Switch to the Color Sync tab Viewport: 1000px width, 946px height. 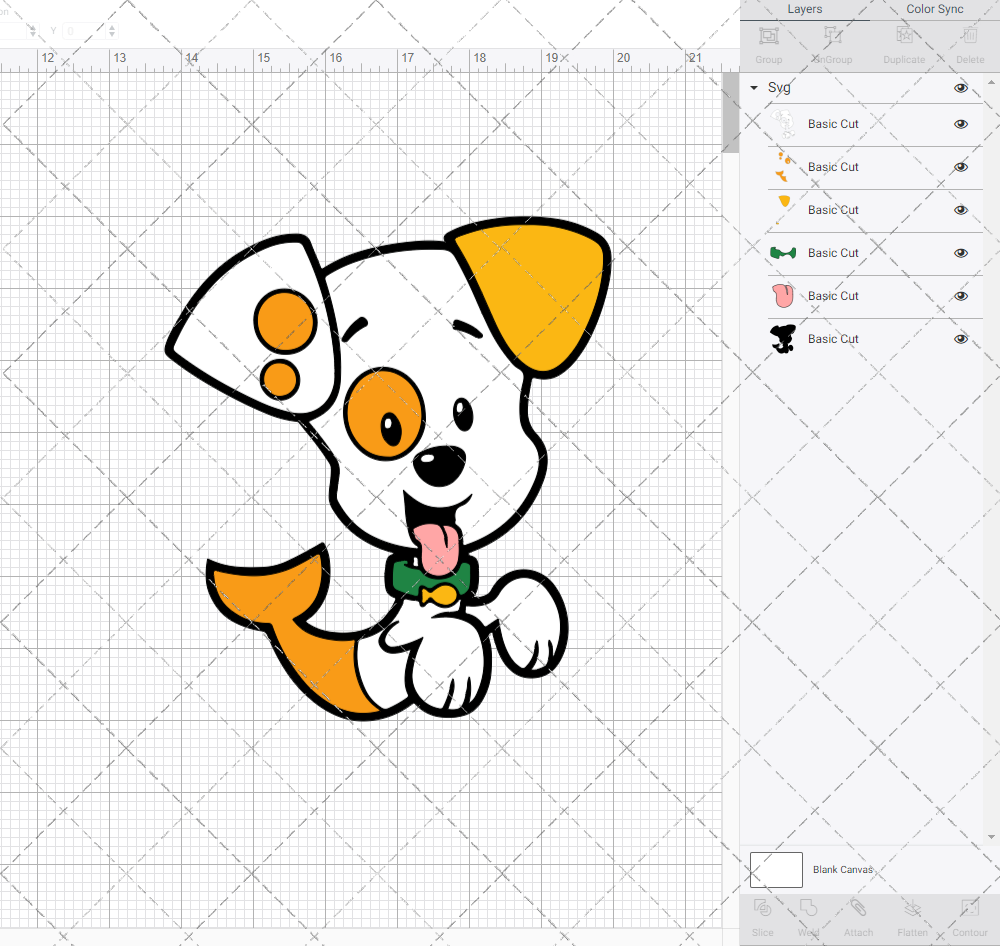pos(934,10)
